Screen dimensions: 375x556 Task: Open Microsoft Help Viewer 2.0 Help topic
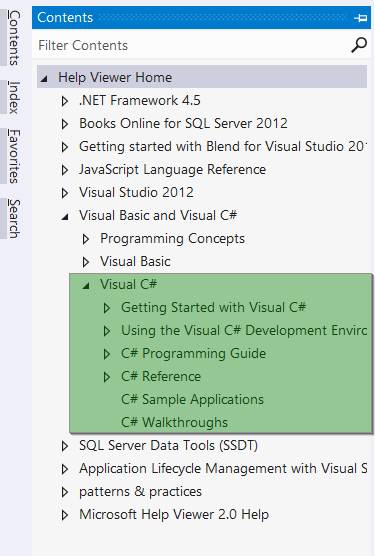tap(174, 515)
